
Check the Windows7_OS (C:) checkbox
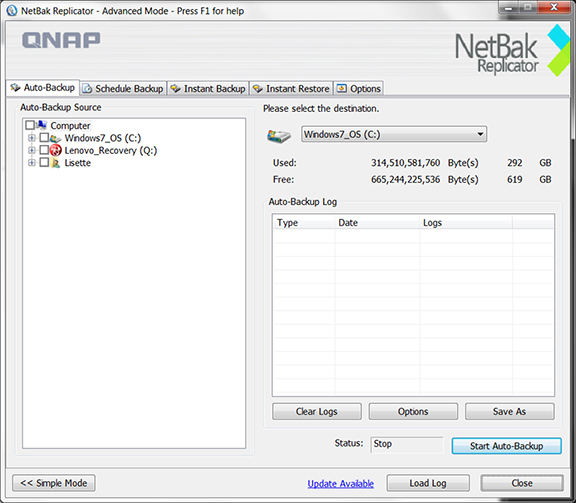pyautogui.click(x=44, y=137)
